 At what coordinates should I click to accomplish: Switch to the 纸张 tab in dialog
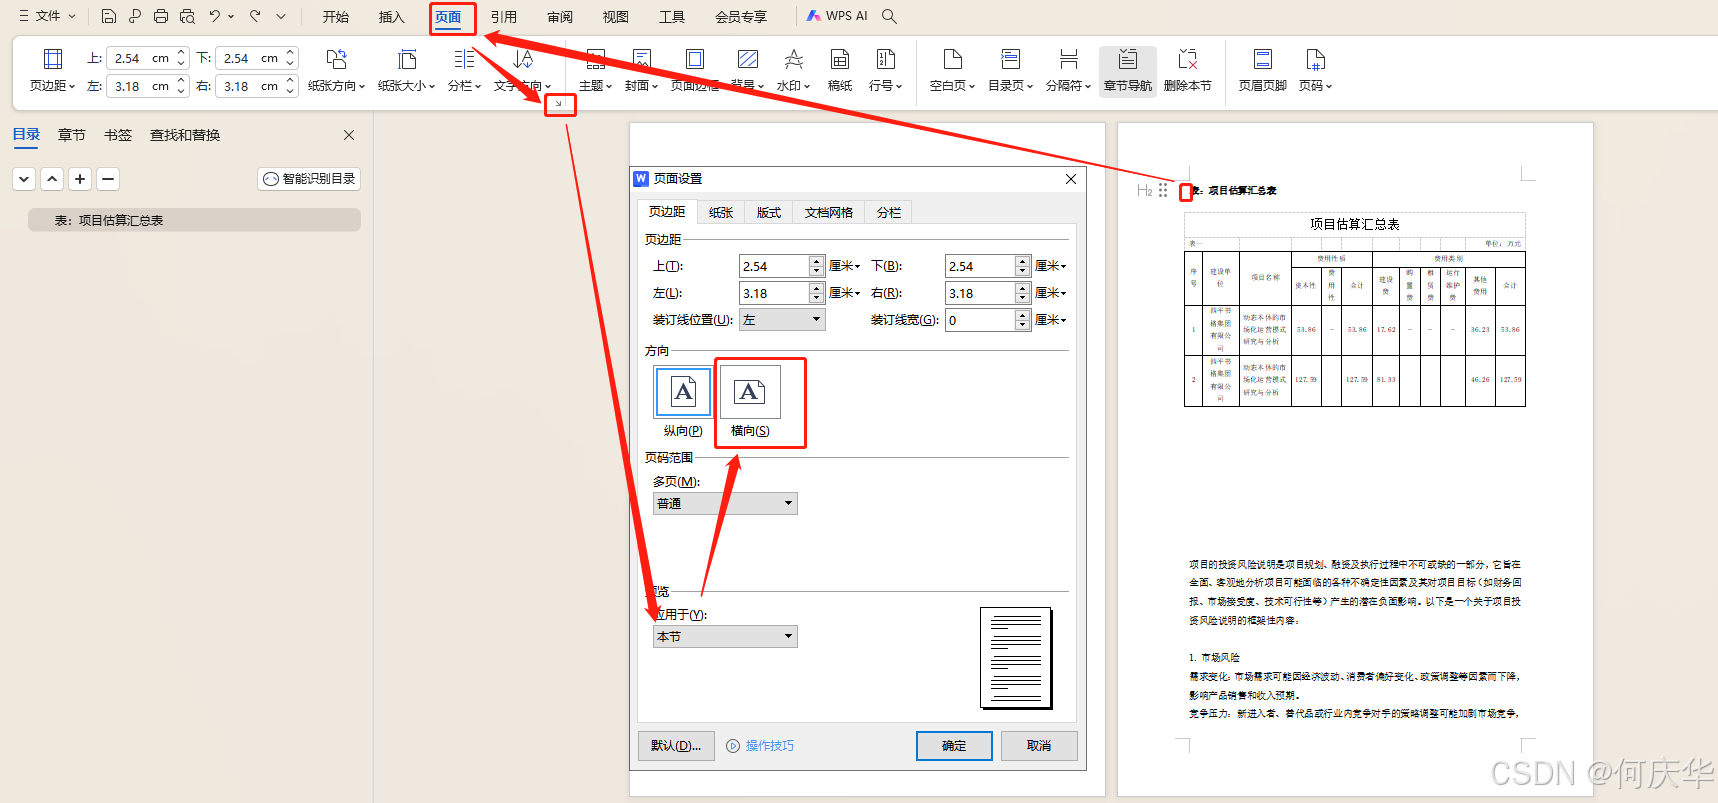(x=720, y=212)
